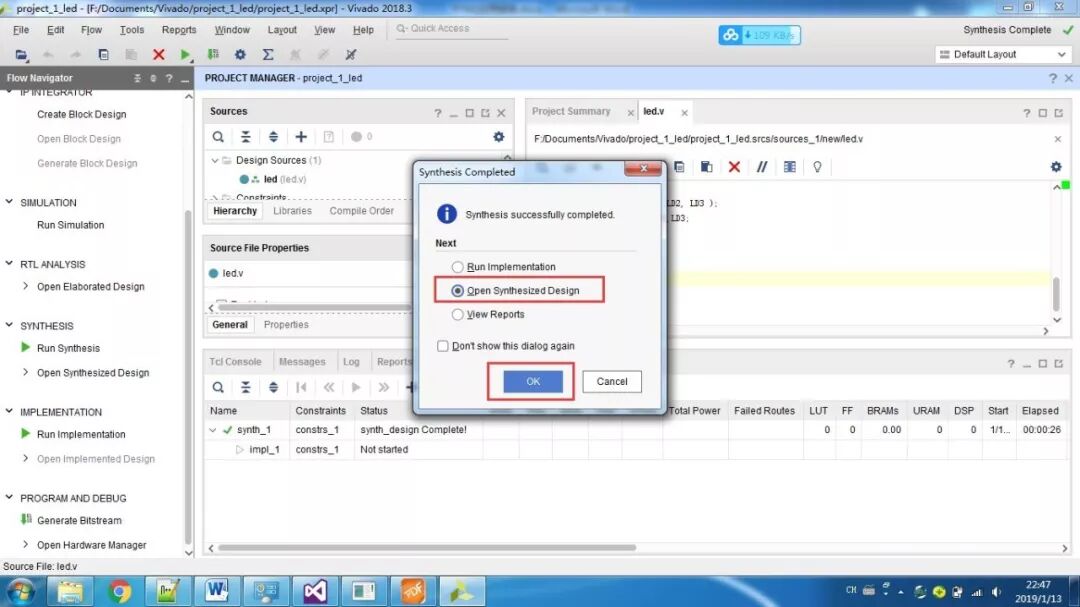1080x607 pixels.
Task: Select View Reports radio button
Action: (x=457, y=314)
